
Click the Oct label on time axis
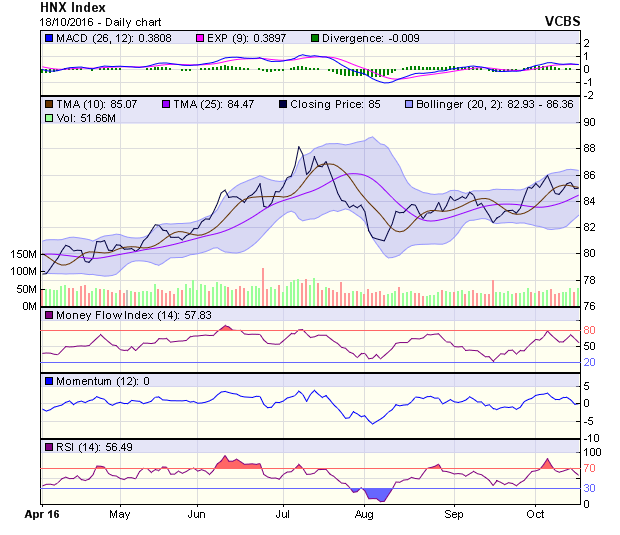(x=536, y=515)
